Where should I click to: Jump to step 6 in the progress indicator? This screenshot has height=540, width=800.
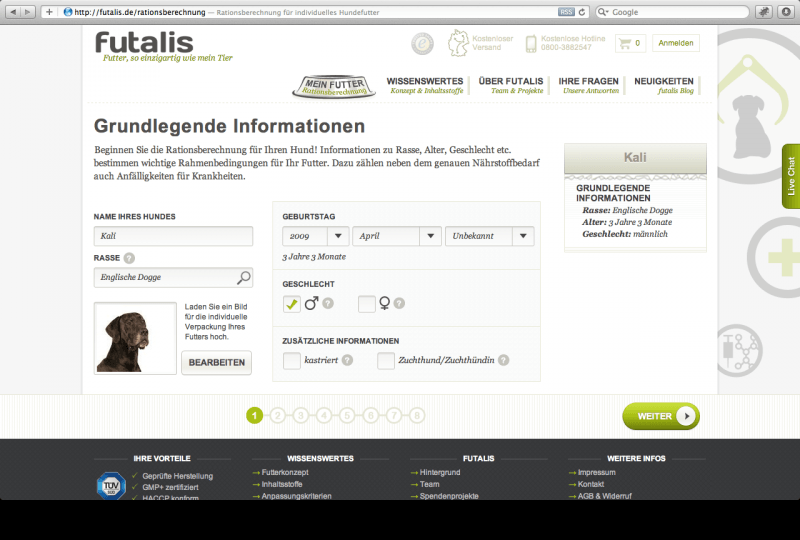click(370, 415)
